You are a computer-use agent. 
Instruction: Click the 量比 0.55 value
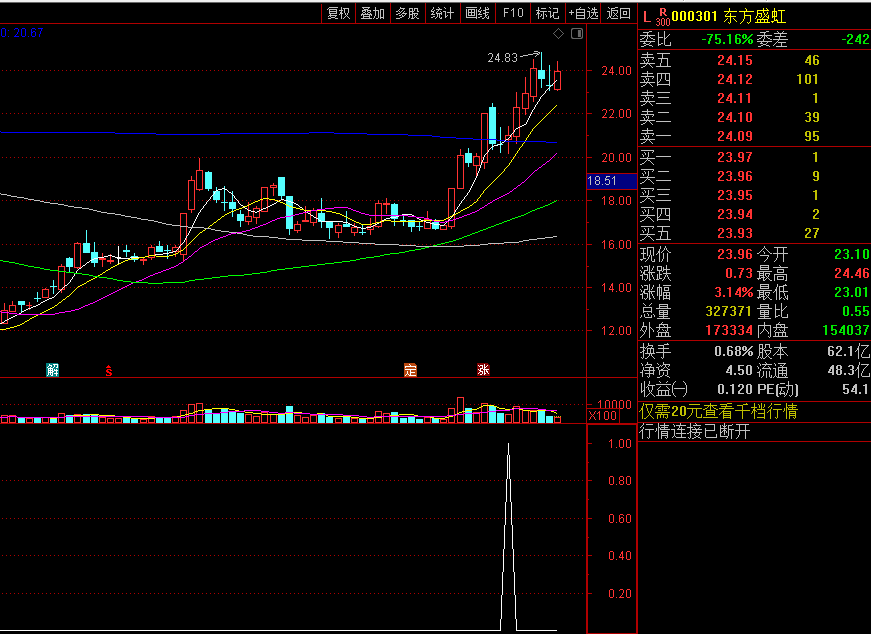pyautogui.click(x=856, y=311)
